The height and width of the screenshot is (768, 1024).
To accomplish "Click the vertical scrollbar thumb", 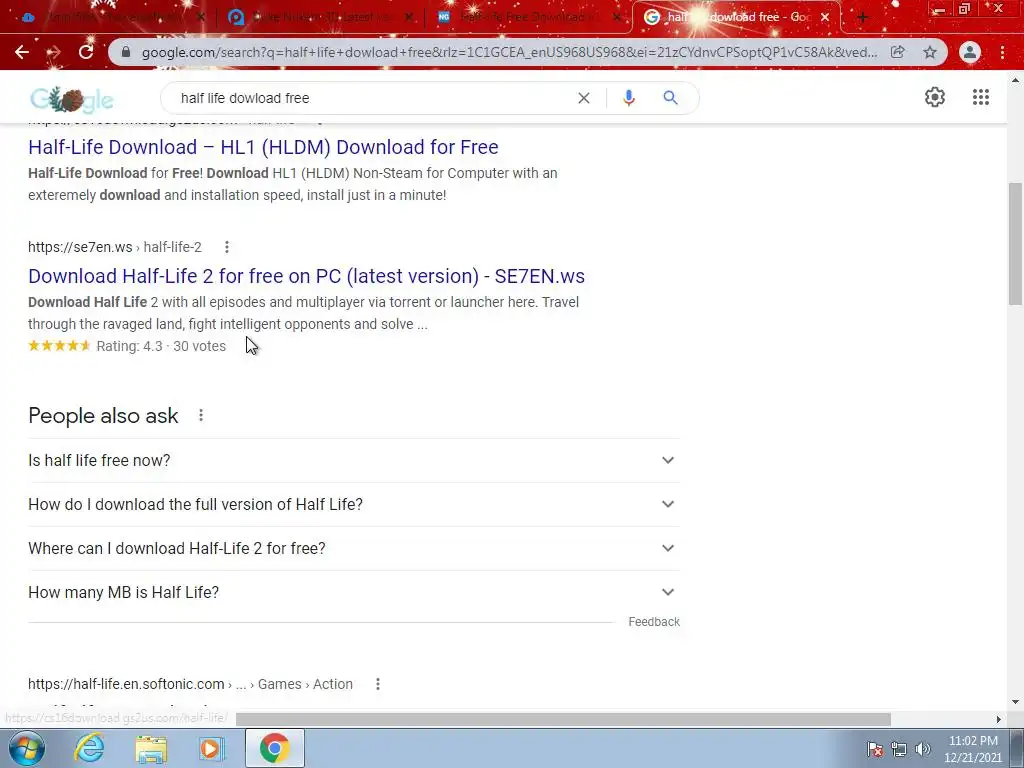I will pos(1015,244).
